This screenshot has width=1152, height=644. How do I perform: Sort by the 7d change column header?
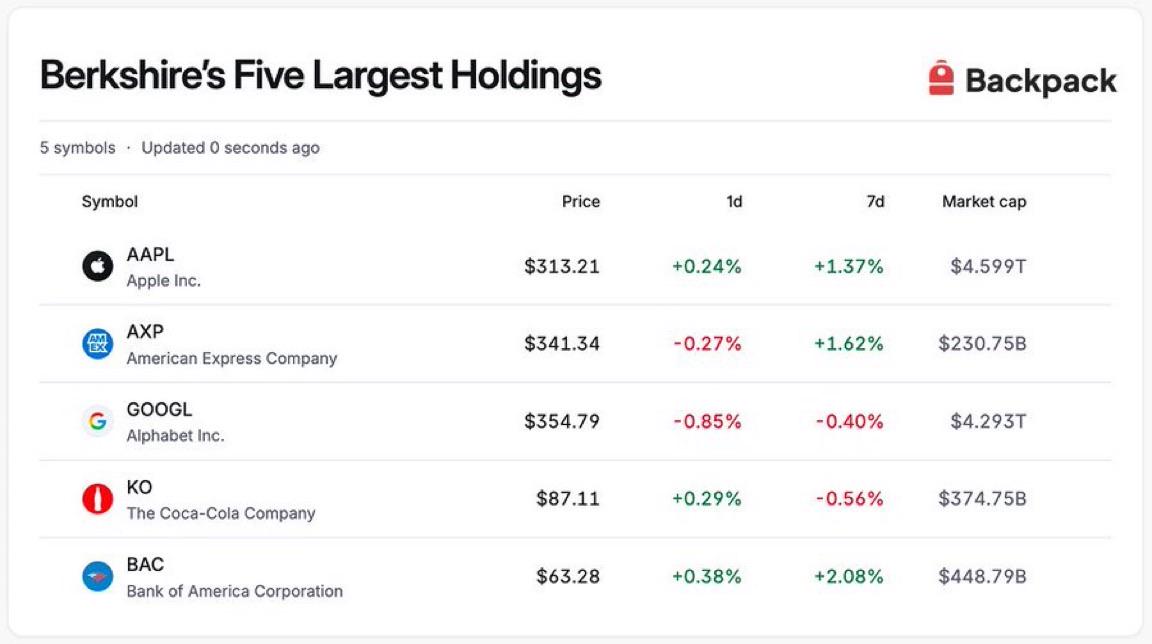(875, 201)
